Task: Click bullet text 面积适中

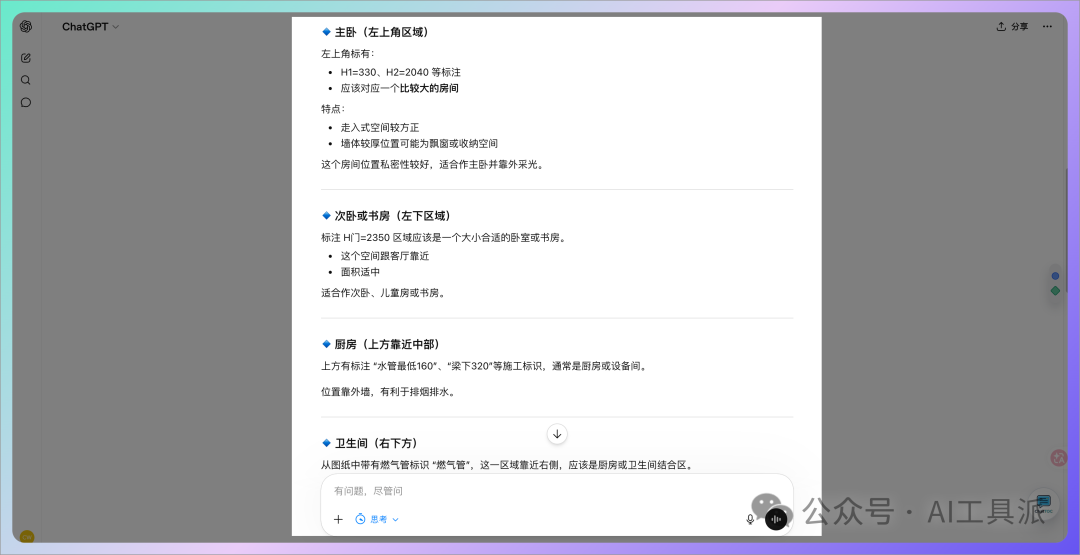Action: (360, 272)
